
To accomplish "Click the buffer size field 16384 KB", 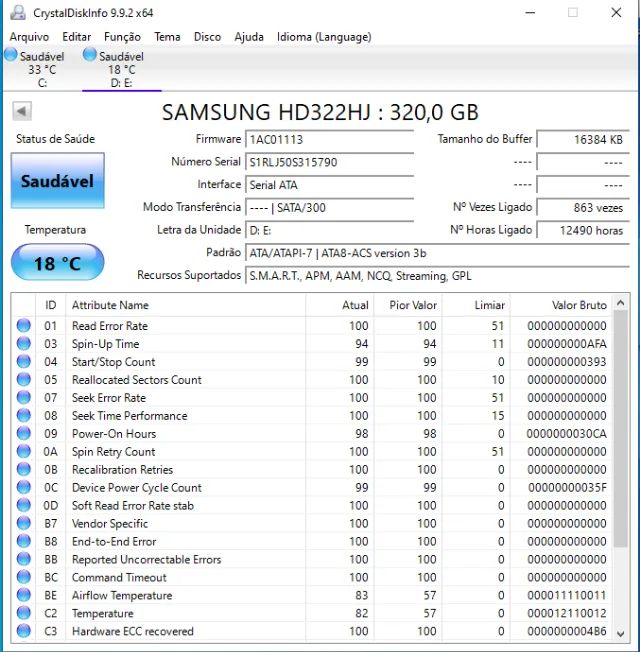I will [x=583, y=140].
